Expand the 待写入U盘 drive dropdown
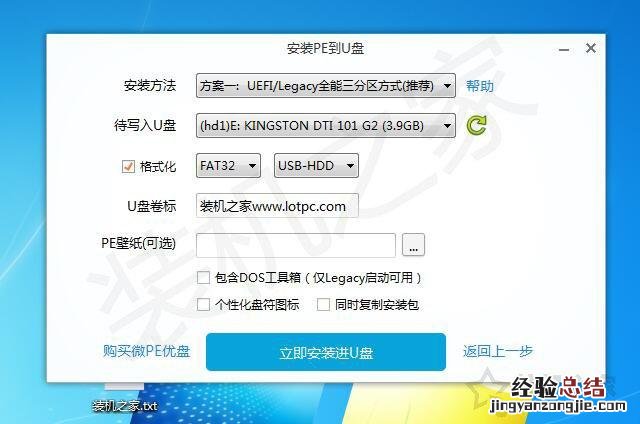 (326, 126)
